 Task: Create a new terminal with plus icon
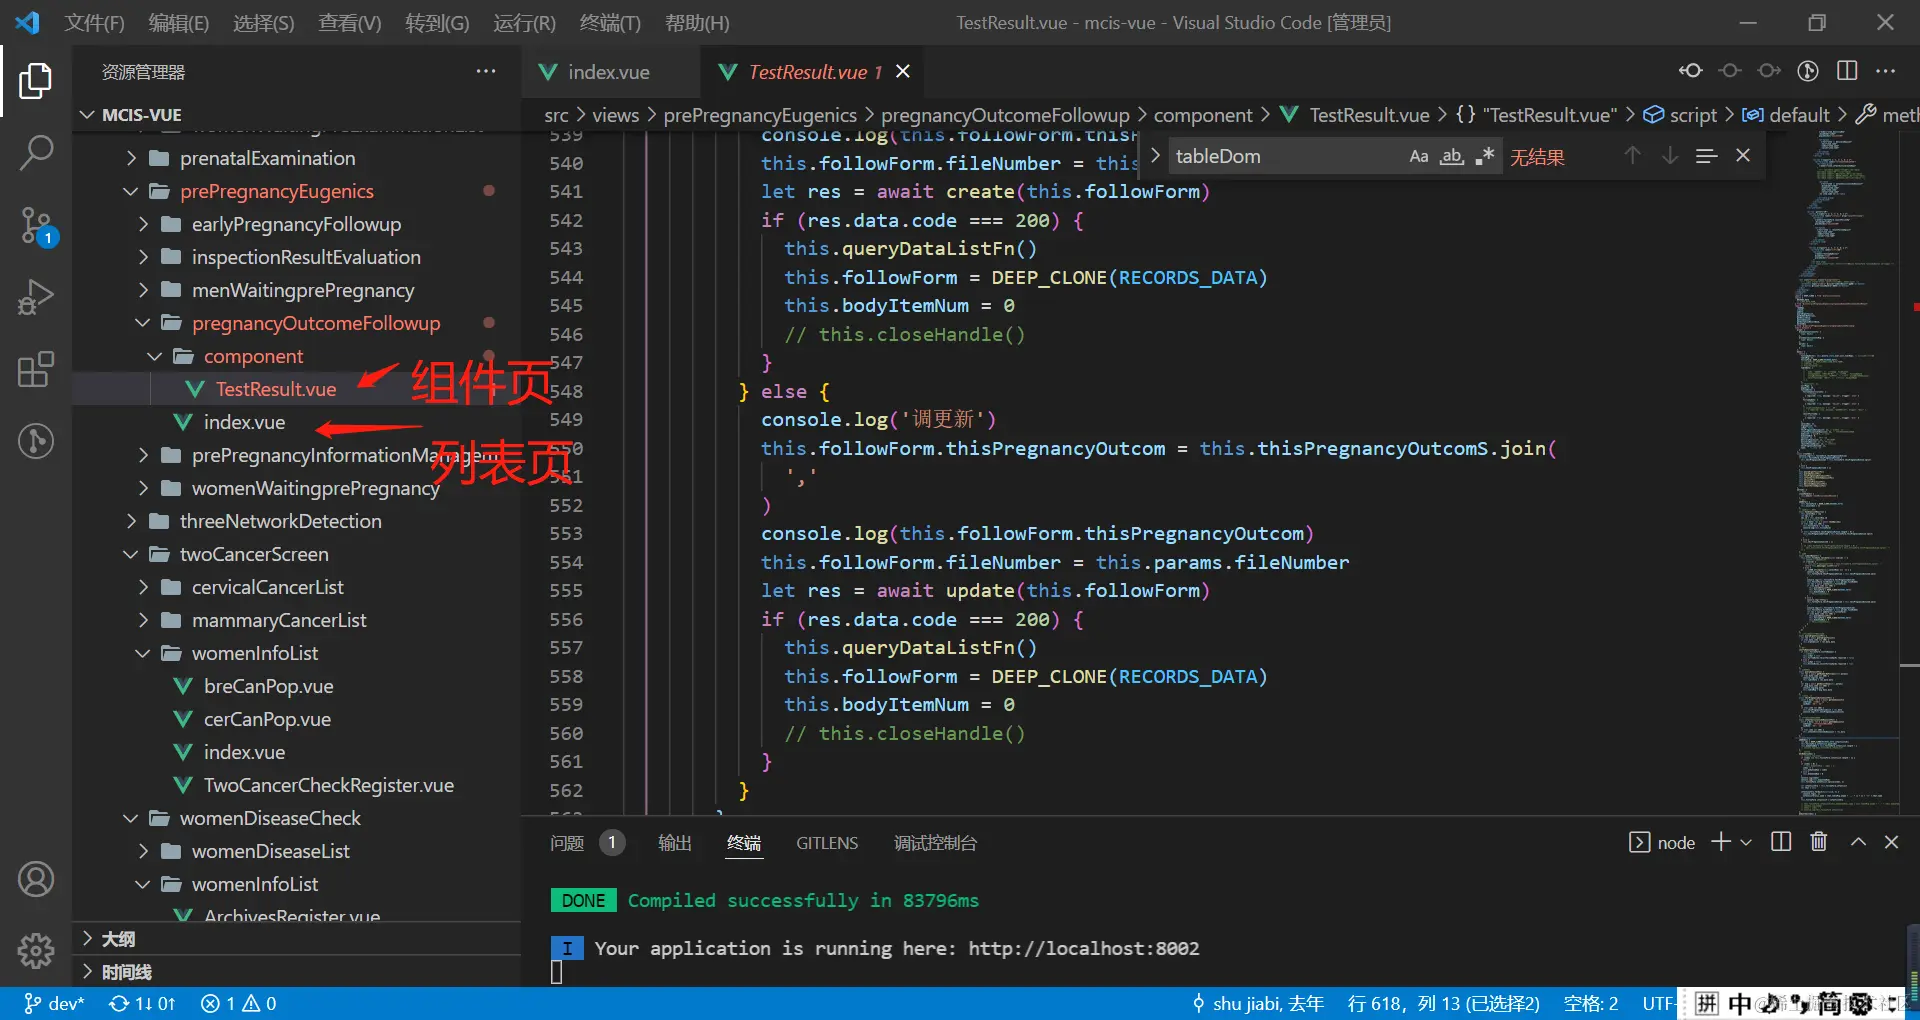pyautogui.click(x=1721, y=842)
